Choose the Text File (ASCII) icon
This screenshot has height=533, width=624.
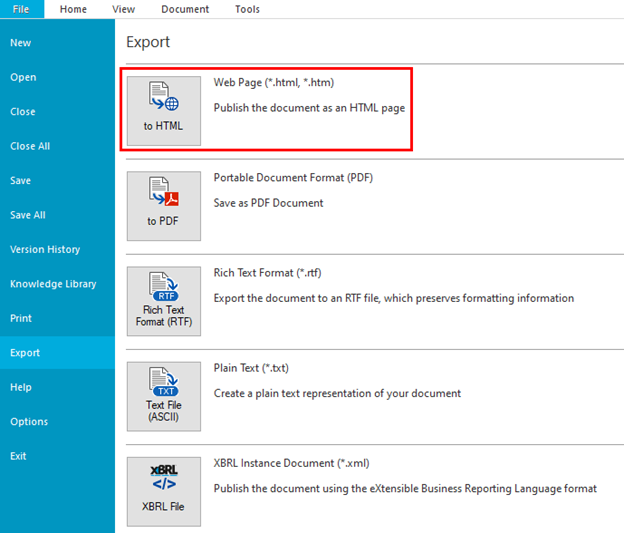point(163,395)
